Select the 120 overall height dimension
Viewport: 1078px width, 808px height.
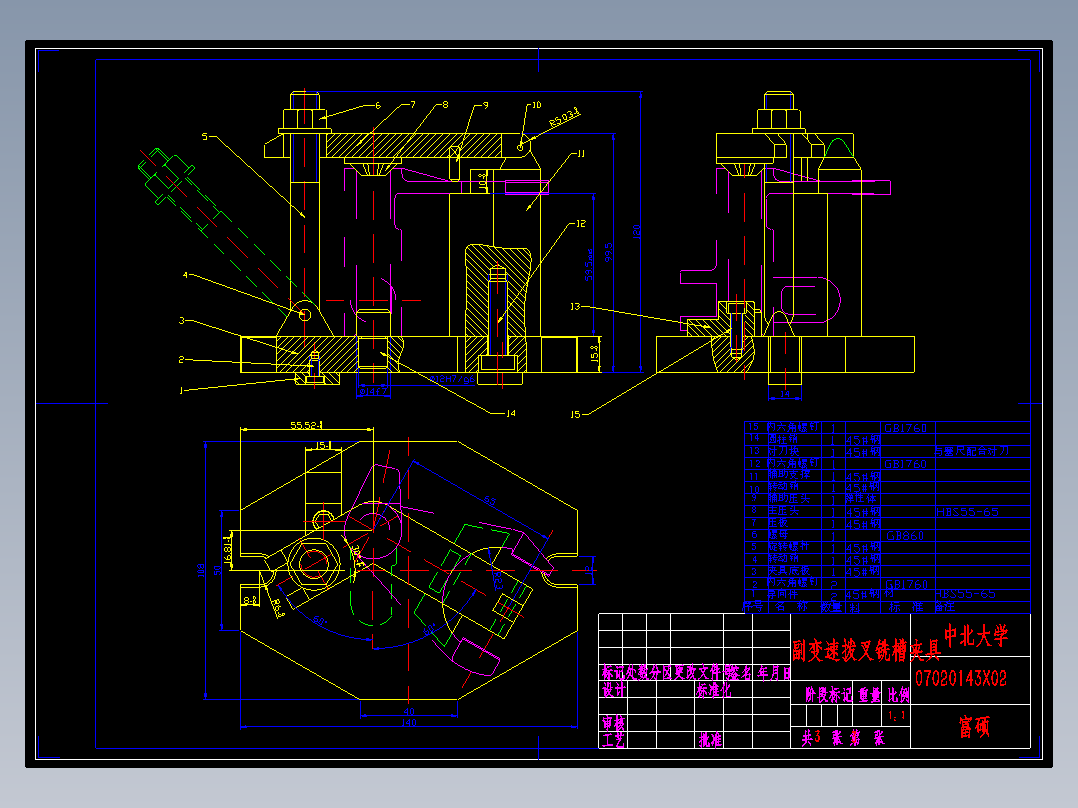click(637, 232)
